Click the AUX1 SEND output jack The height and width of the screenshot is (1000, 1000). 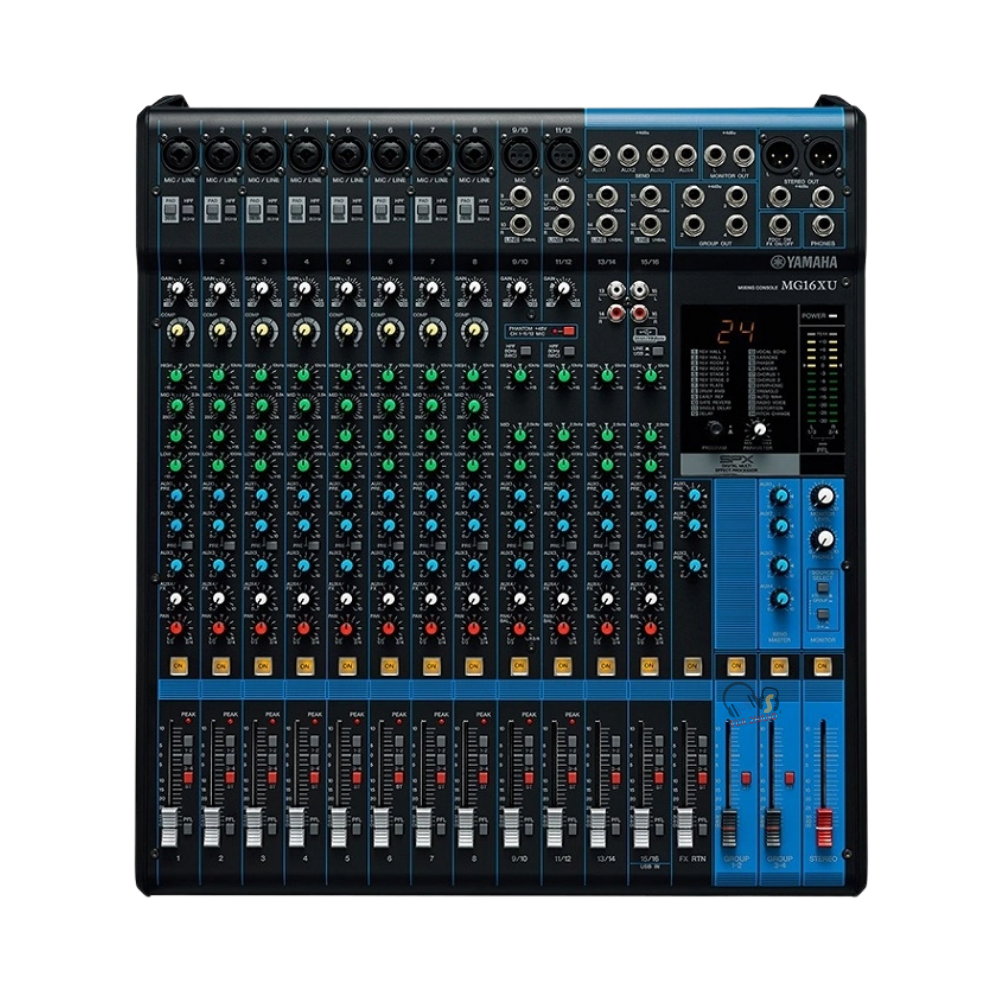point(599,154)
